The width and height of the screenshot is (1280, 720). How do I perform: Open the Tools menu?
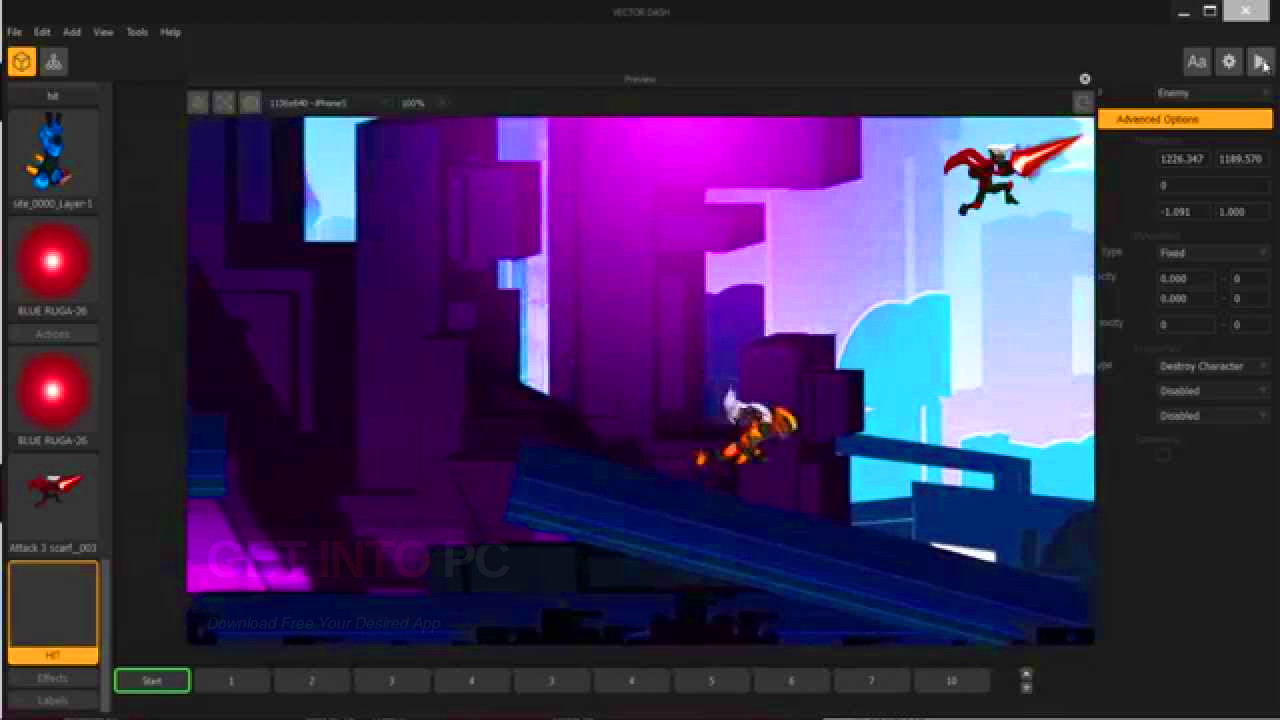[x=137, y=32]
